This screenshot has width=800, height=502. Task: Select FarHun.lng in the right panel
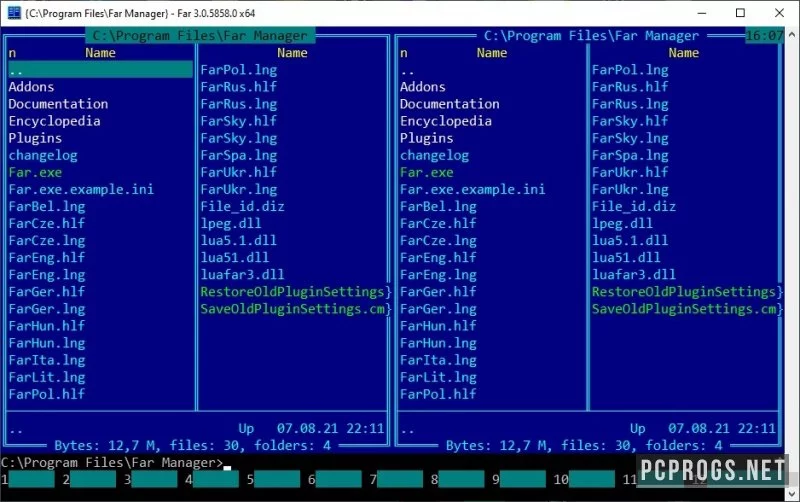[x=438, y=343]
